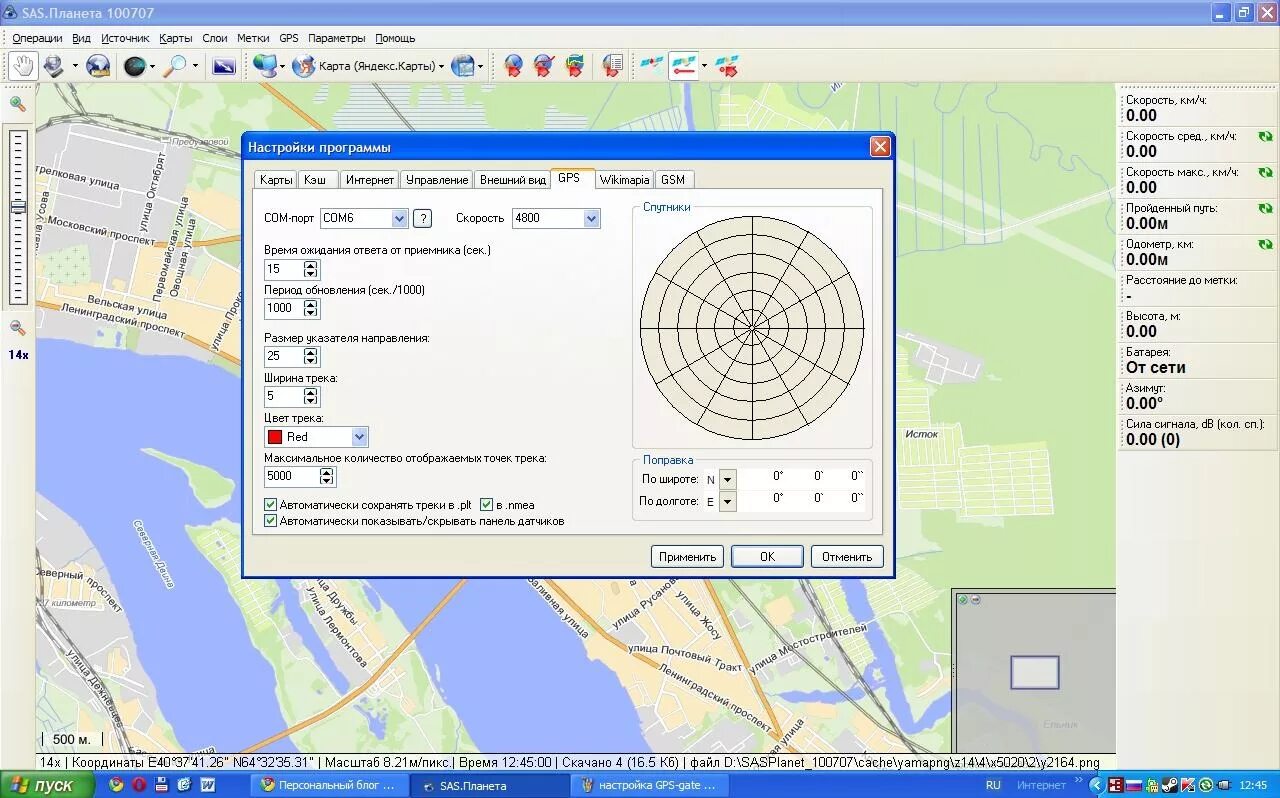Open the По долготе E hemisphere dropdown
The width and height of the screenshot is (1280, 798).
tap(727, 502)
